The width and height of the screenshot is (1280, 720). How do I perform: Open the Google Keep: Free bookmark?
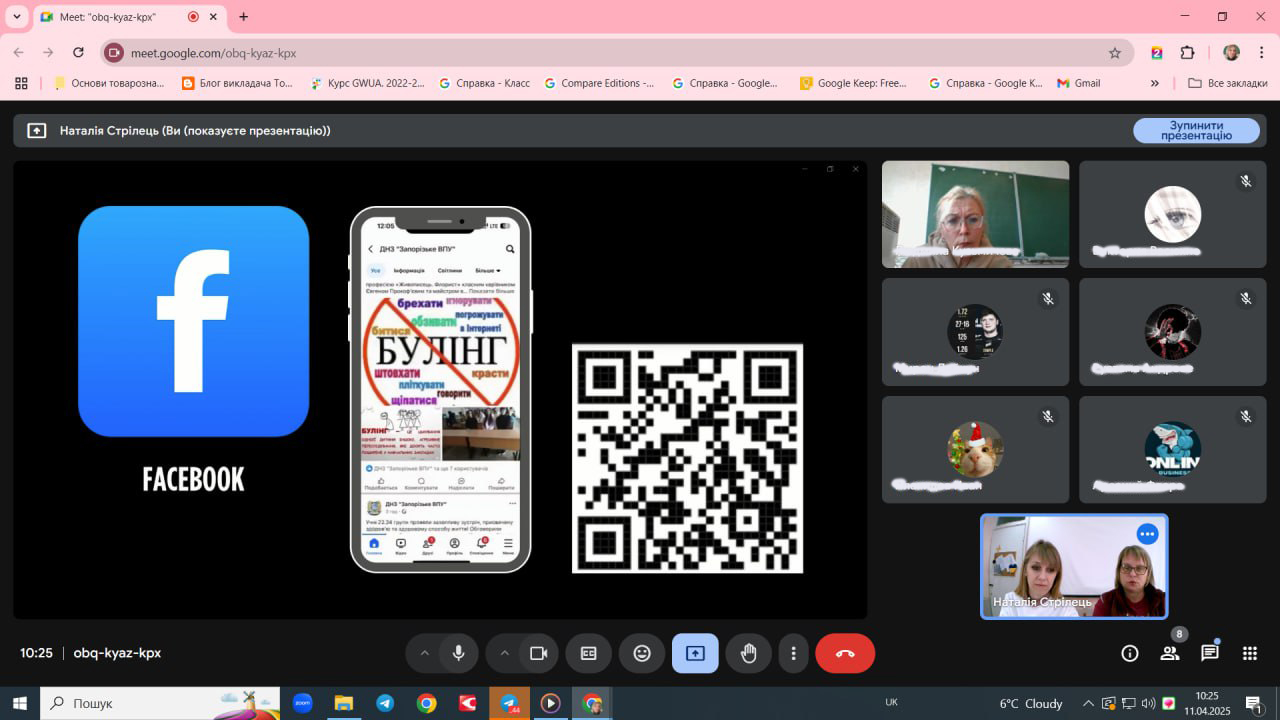pyautogui.click(x=853, y=83)
